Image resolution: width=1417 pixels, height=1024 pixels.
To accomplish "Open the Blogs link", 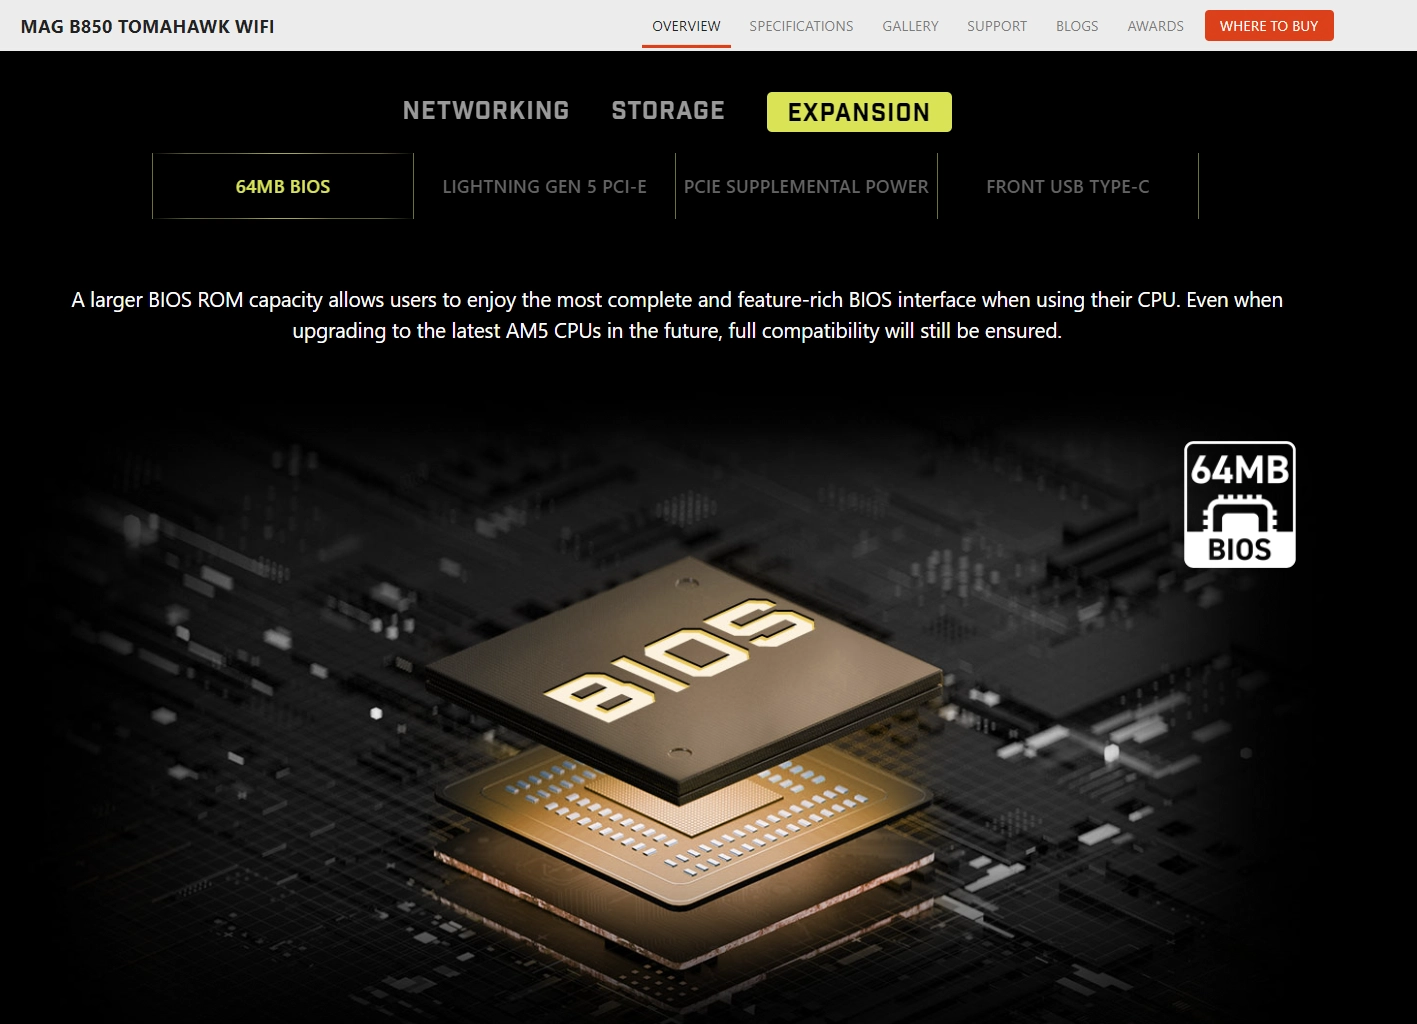I will tap(1076, 26).
